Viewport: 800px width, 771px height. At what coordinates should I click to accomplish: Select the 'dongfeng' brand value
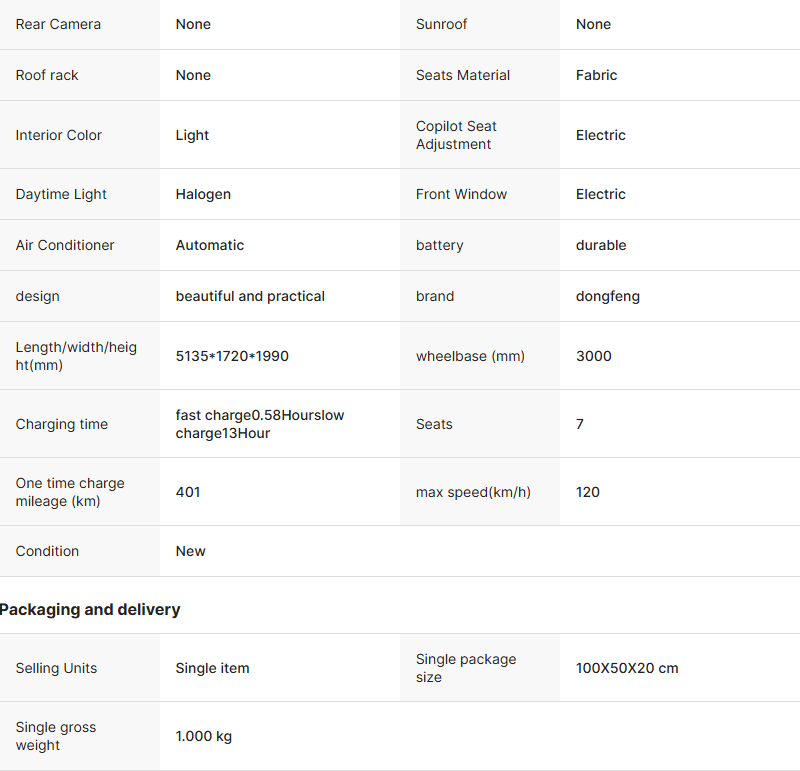pyautogui.click(x=608, y=296)
